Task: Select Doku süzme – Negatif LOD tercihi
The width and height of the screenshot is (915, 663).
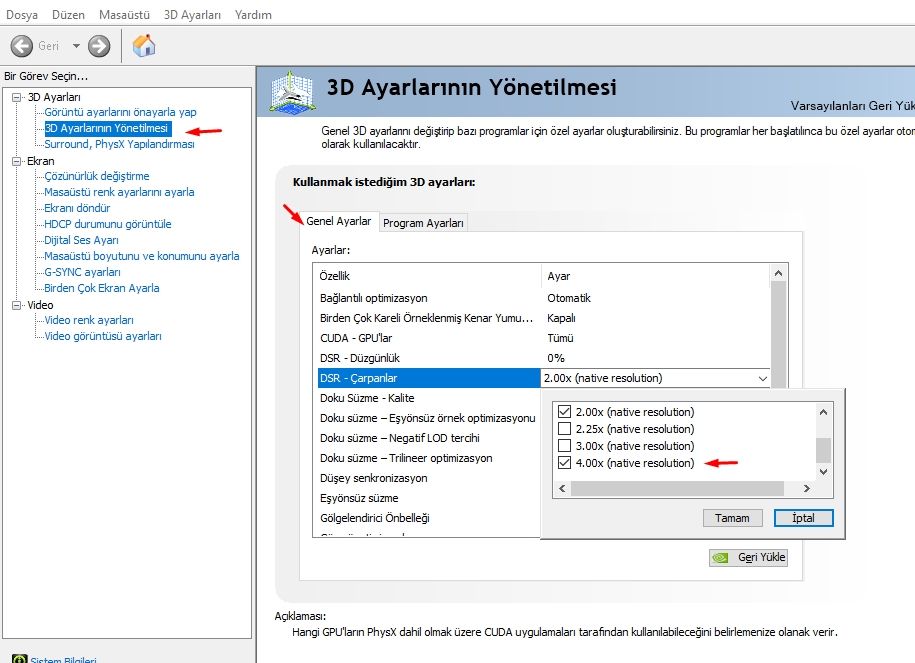Action: click(x=429, y=438)
